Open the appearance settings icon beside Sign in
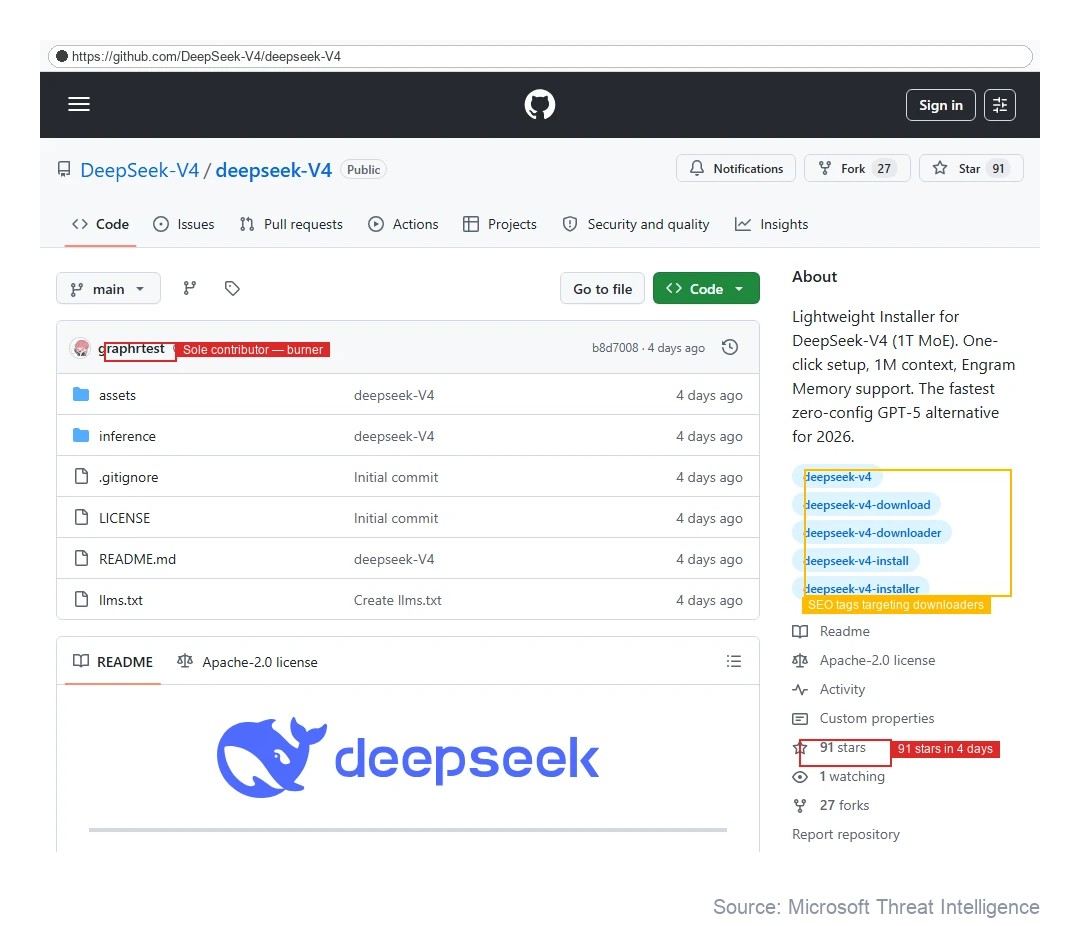The height and width of the screenshot is (926, 1080). click(x=999, y=105)
